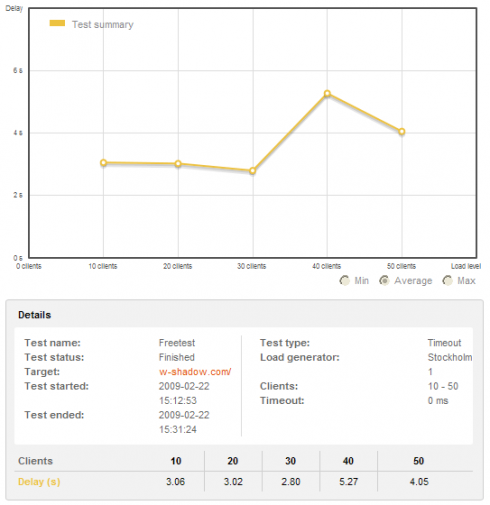Click the 50 clients column header in table
This screenshot has height=505, width=490.
click(419, 461)
